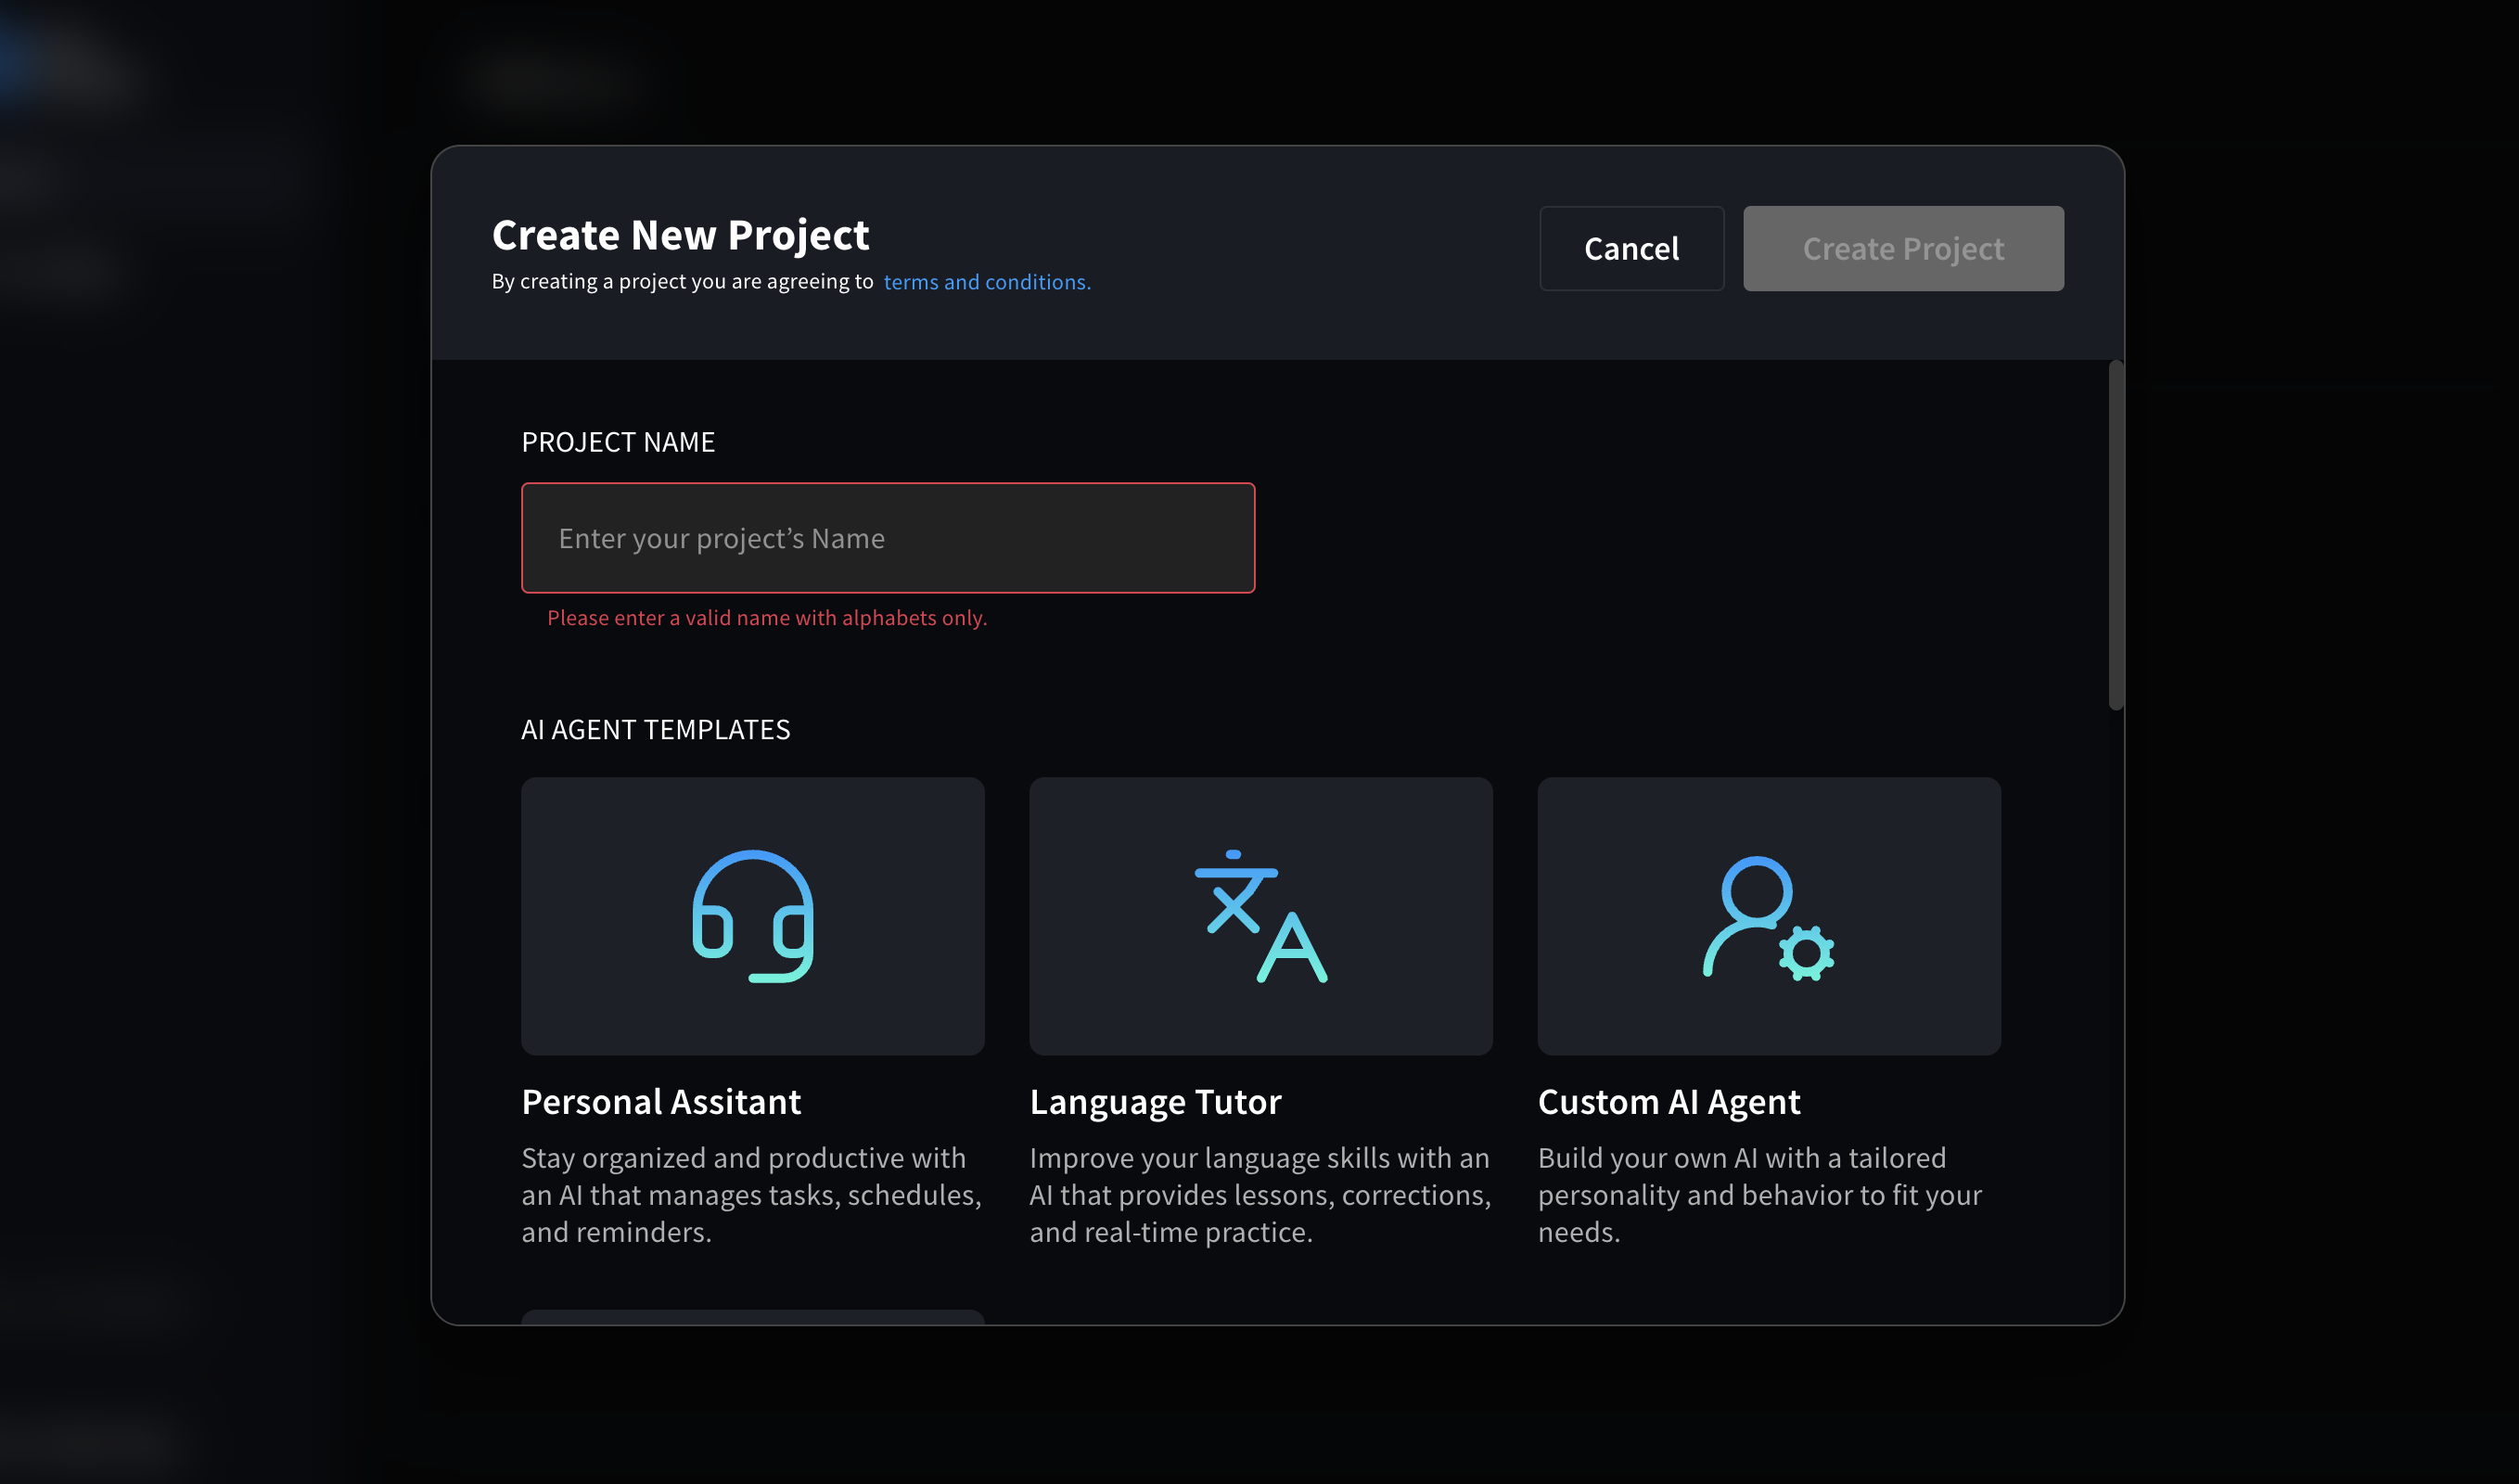
Task: Click the Create Project button
Action: click(x=1903, y=249)
